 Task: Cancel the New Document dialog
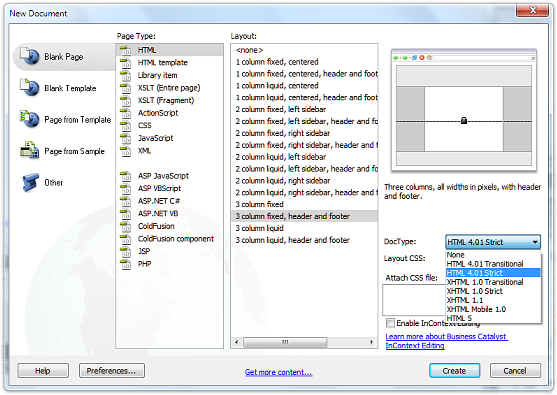point(515,370)
